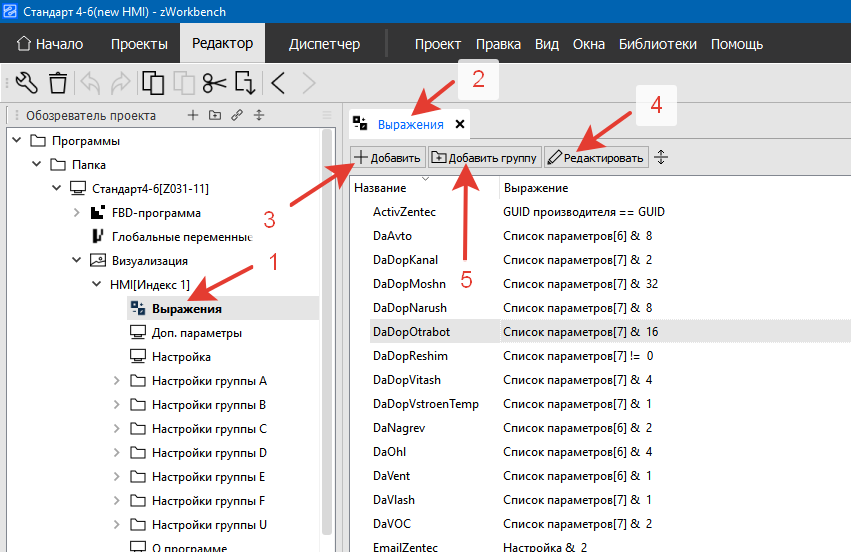Open the Правка menu

[x=498, y=44]
